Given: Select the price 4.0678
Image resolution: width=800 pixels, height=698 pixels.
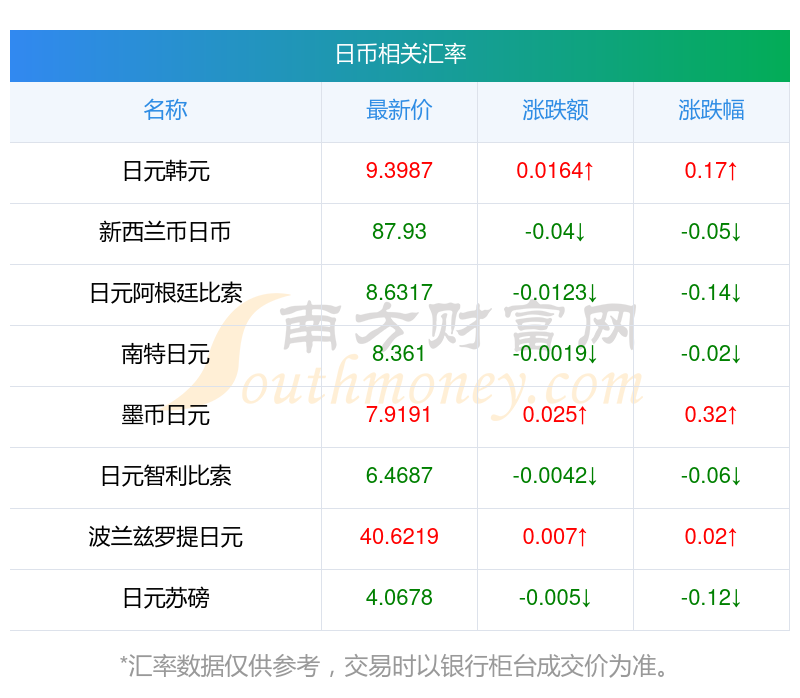Looking at the screenshot, I should click(399, 597).
